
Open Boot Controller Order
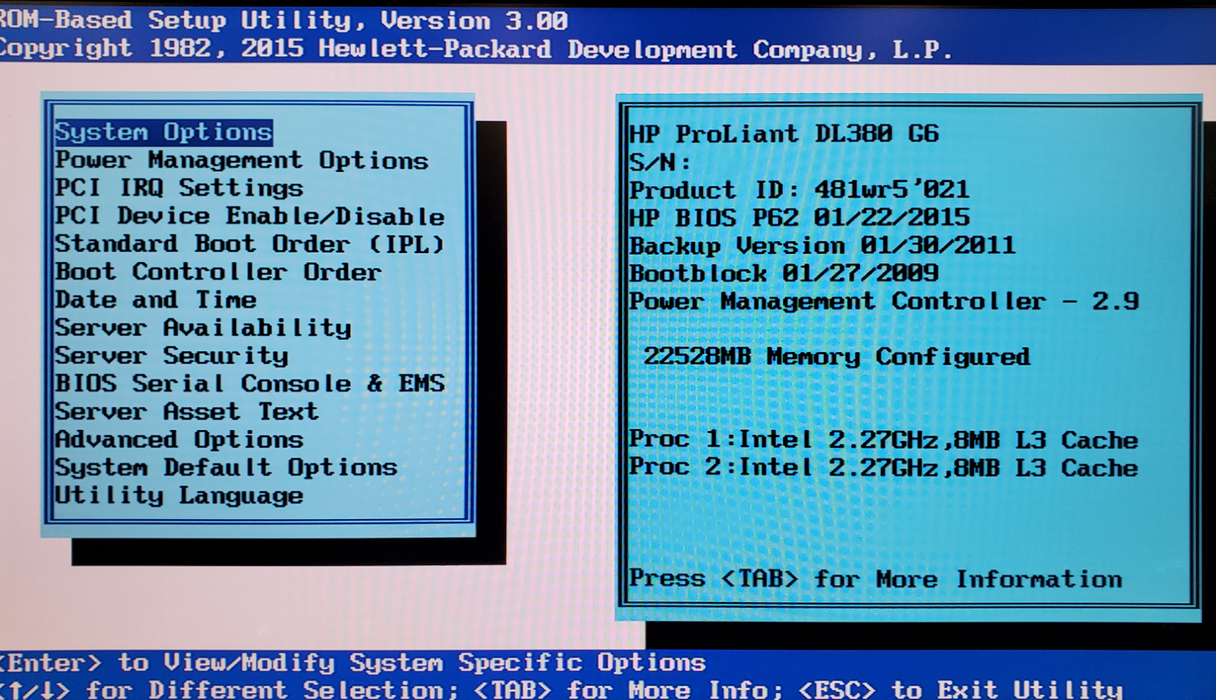click(x=218, y=272)
